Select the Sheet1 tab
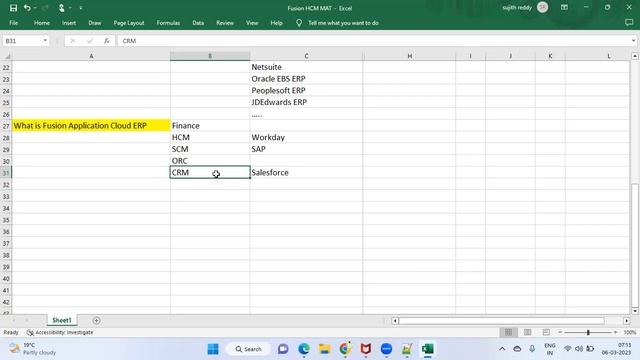640x360 pixels. [x=62, y=320]
